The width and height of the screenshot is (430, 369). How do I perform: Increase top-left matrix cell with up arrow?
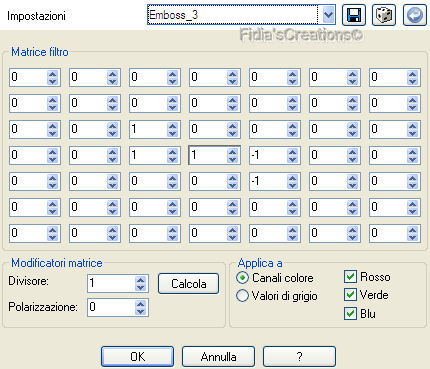click(x=53, y=74)
